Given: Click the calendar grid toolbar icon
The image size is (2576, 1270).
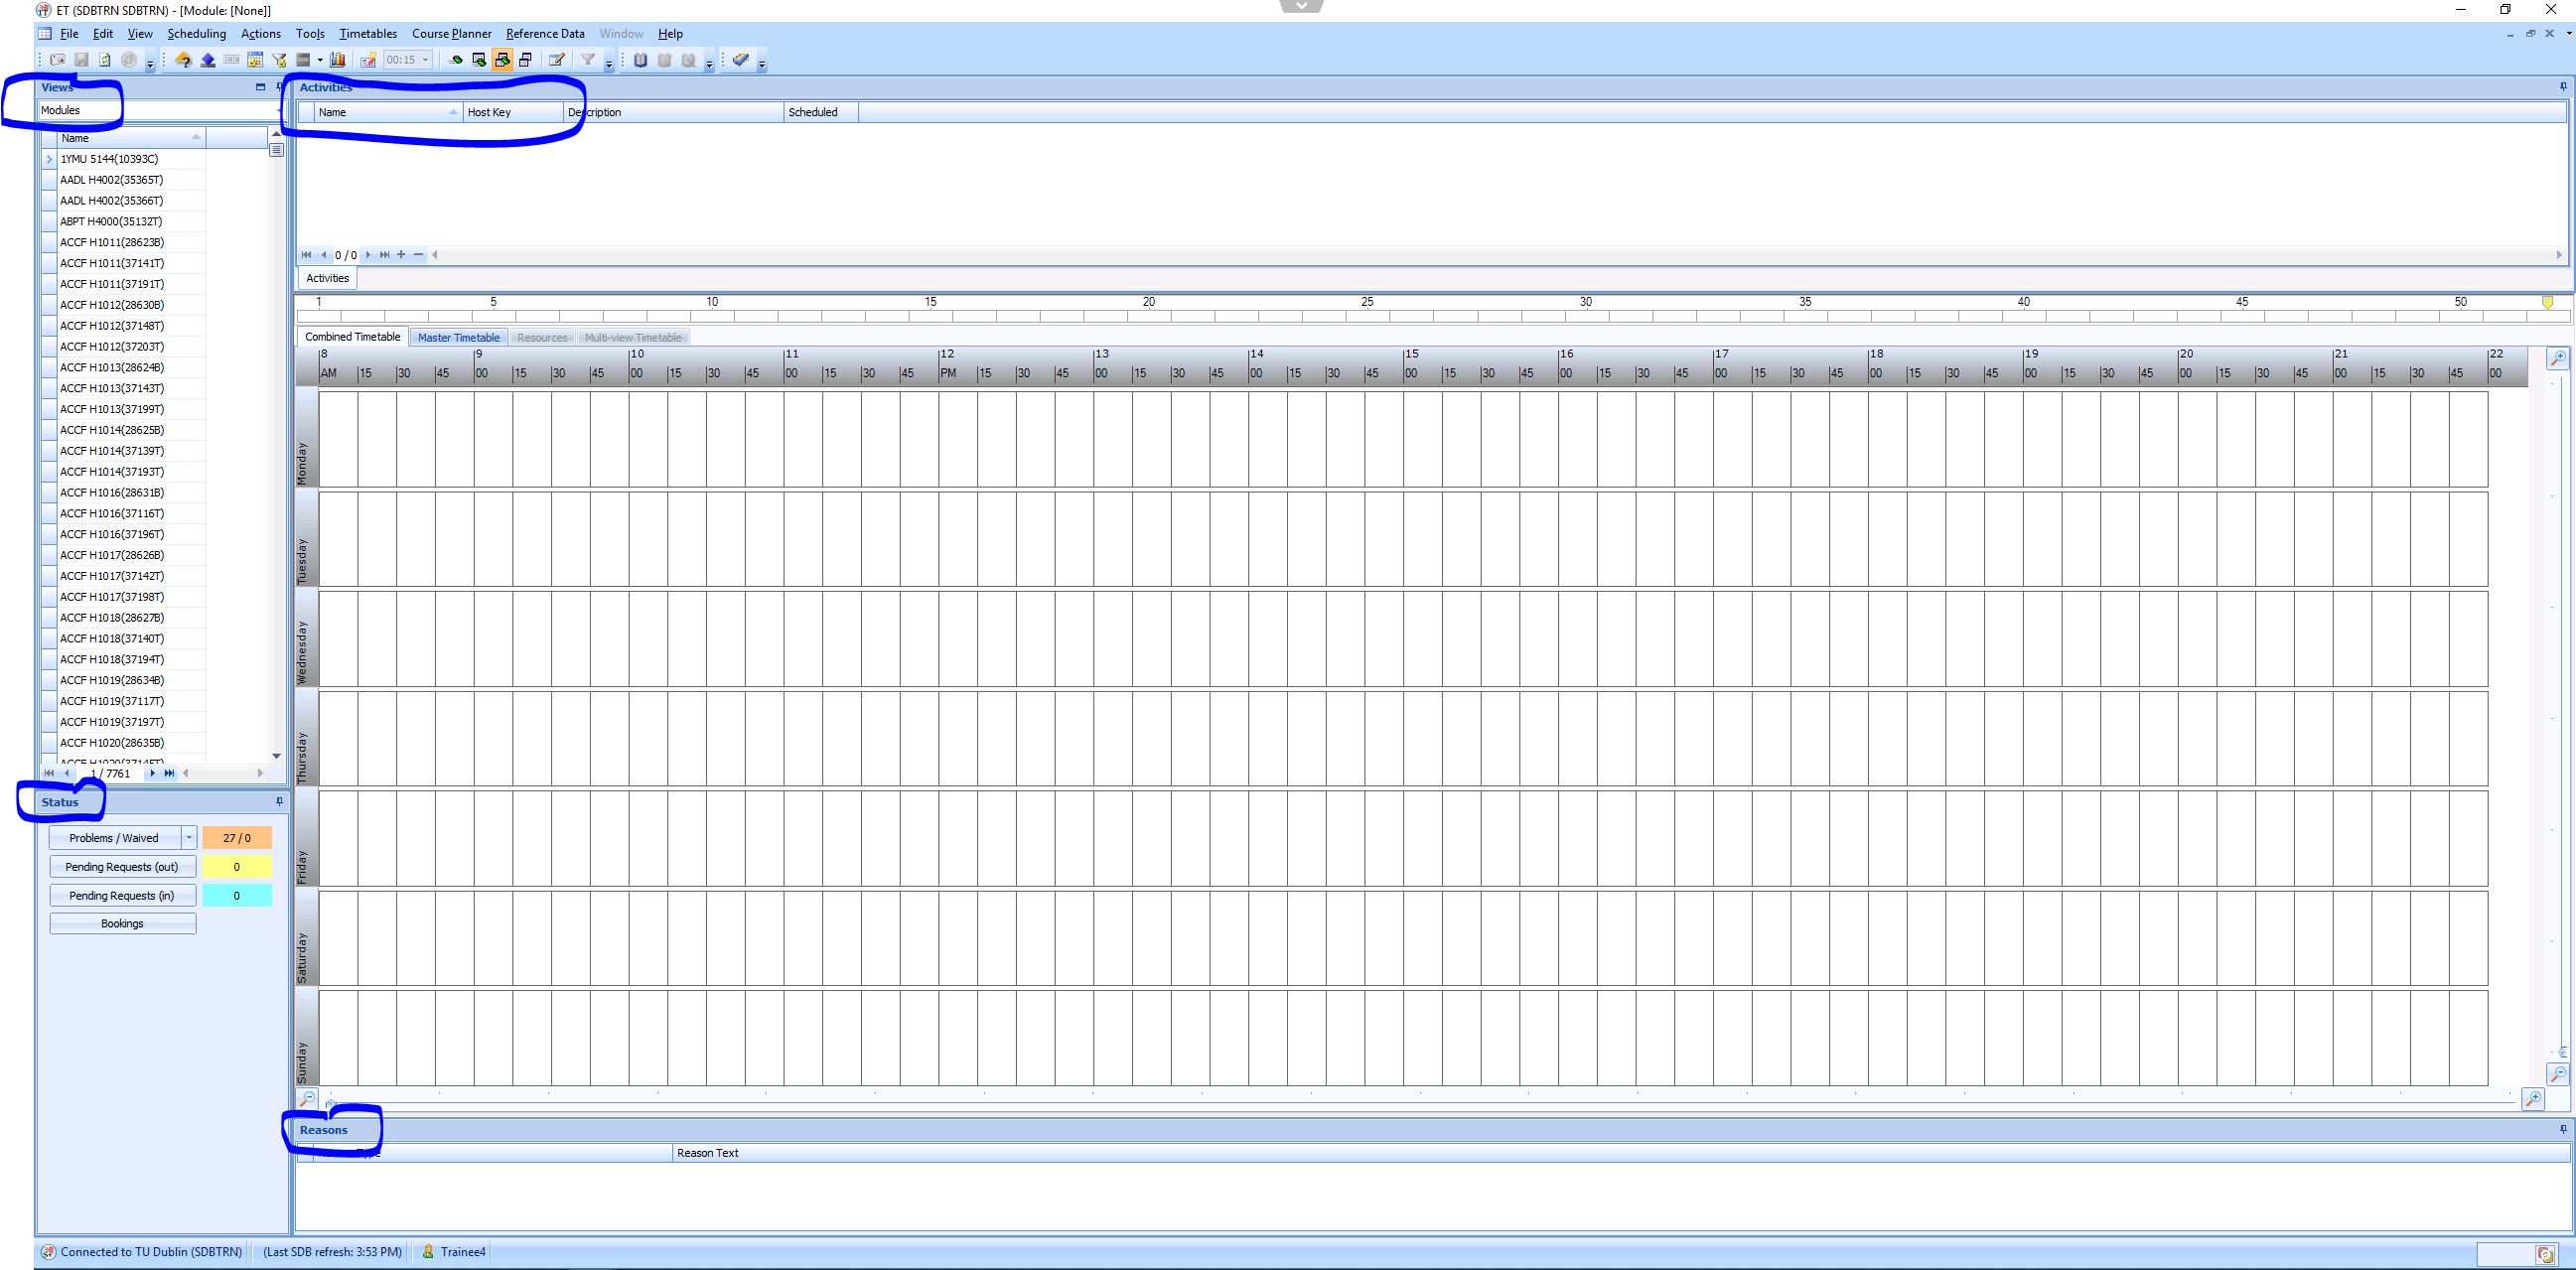Looking at the screenshot, I should (255, 60).
